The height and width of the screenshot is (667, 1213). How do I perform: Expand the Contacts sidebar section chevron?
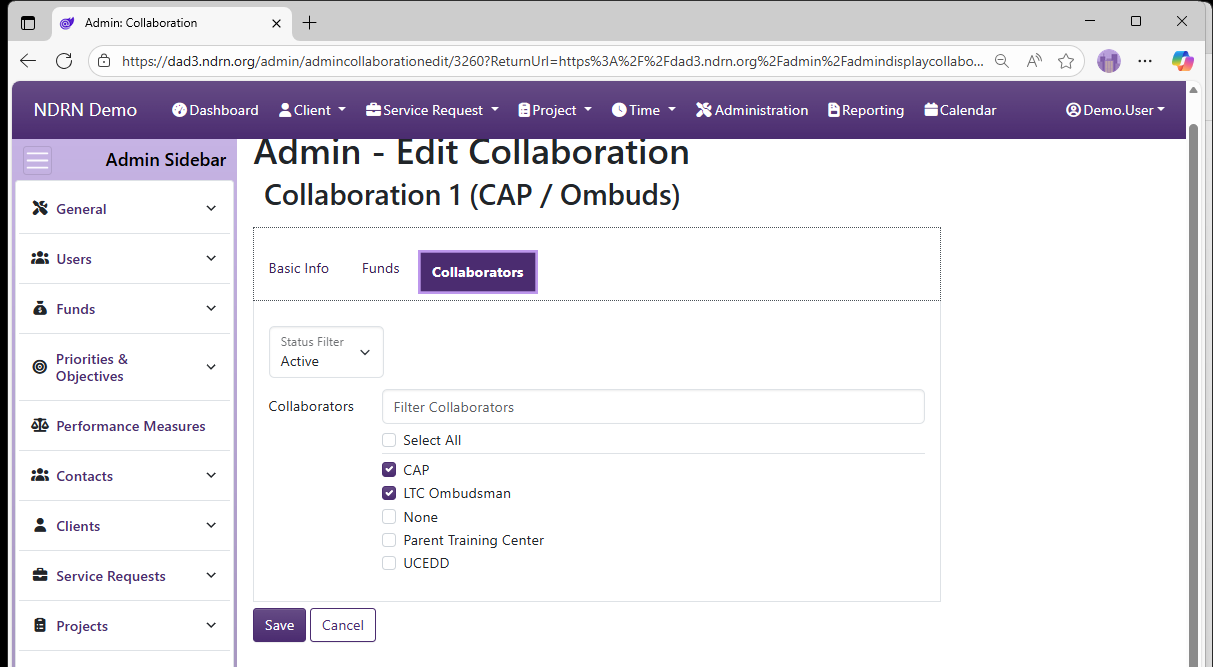[x=211, y=475]
